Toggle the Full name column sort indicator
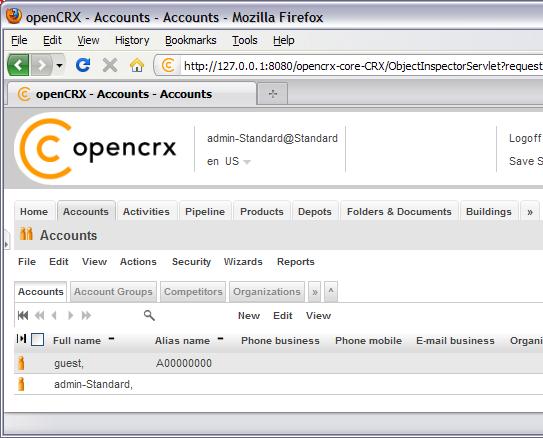This screenshot has width=543, height=438. pos(112,338)
